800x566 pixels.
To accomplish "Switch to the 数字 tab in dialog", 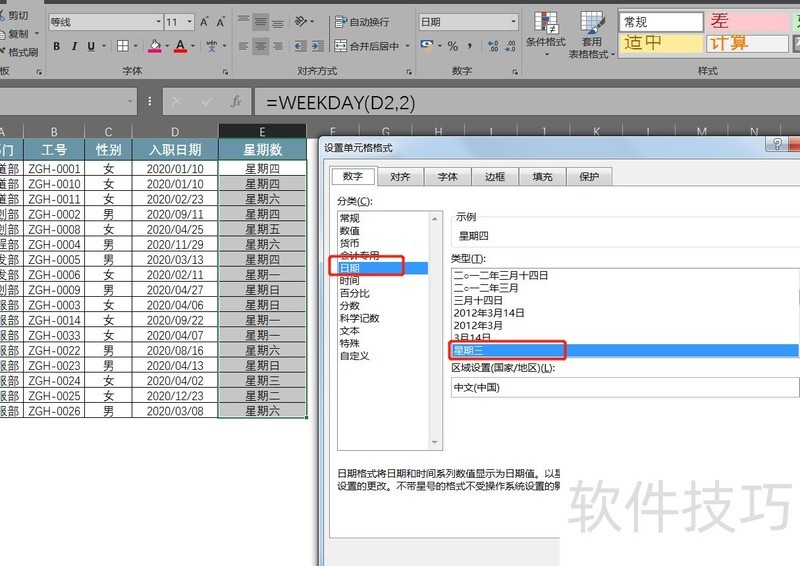I will tap(353, 177).
